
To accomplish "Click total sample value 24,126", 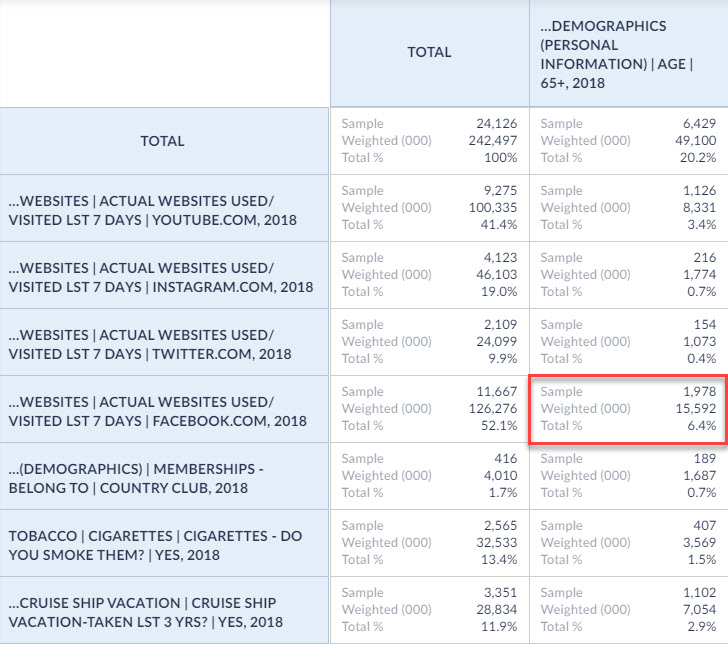I will click(x=496, y=124).
